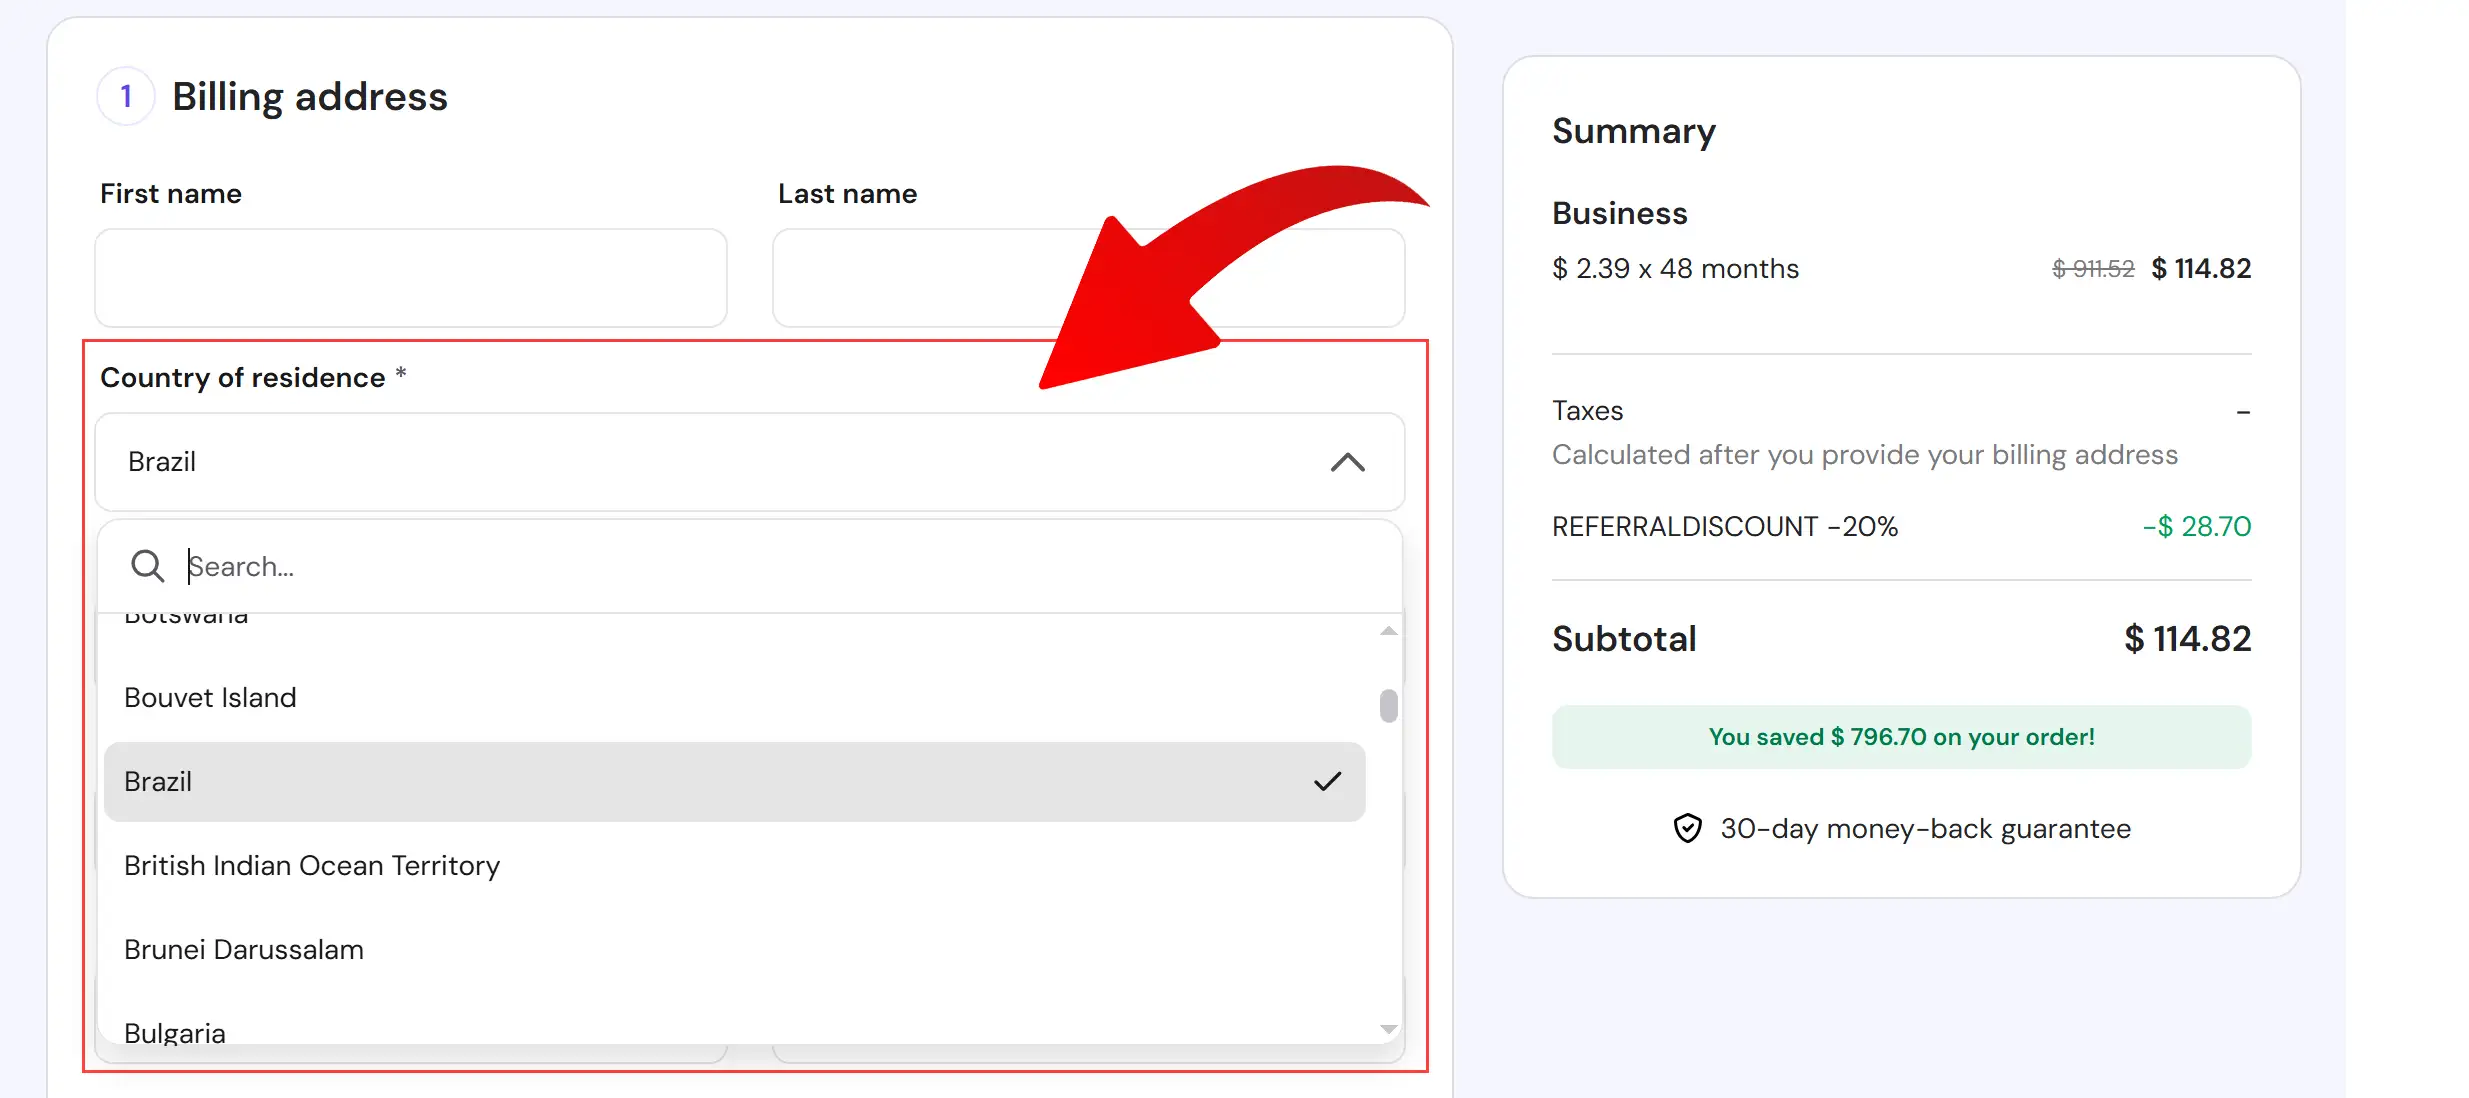
Task: Click the country search text field
Action: pyautogui.click(x=600, y=565)
